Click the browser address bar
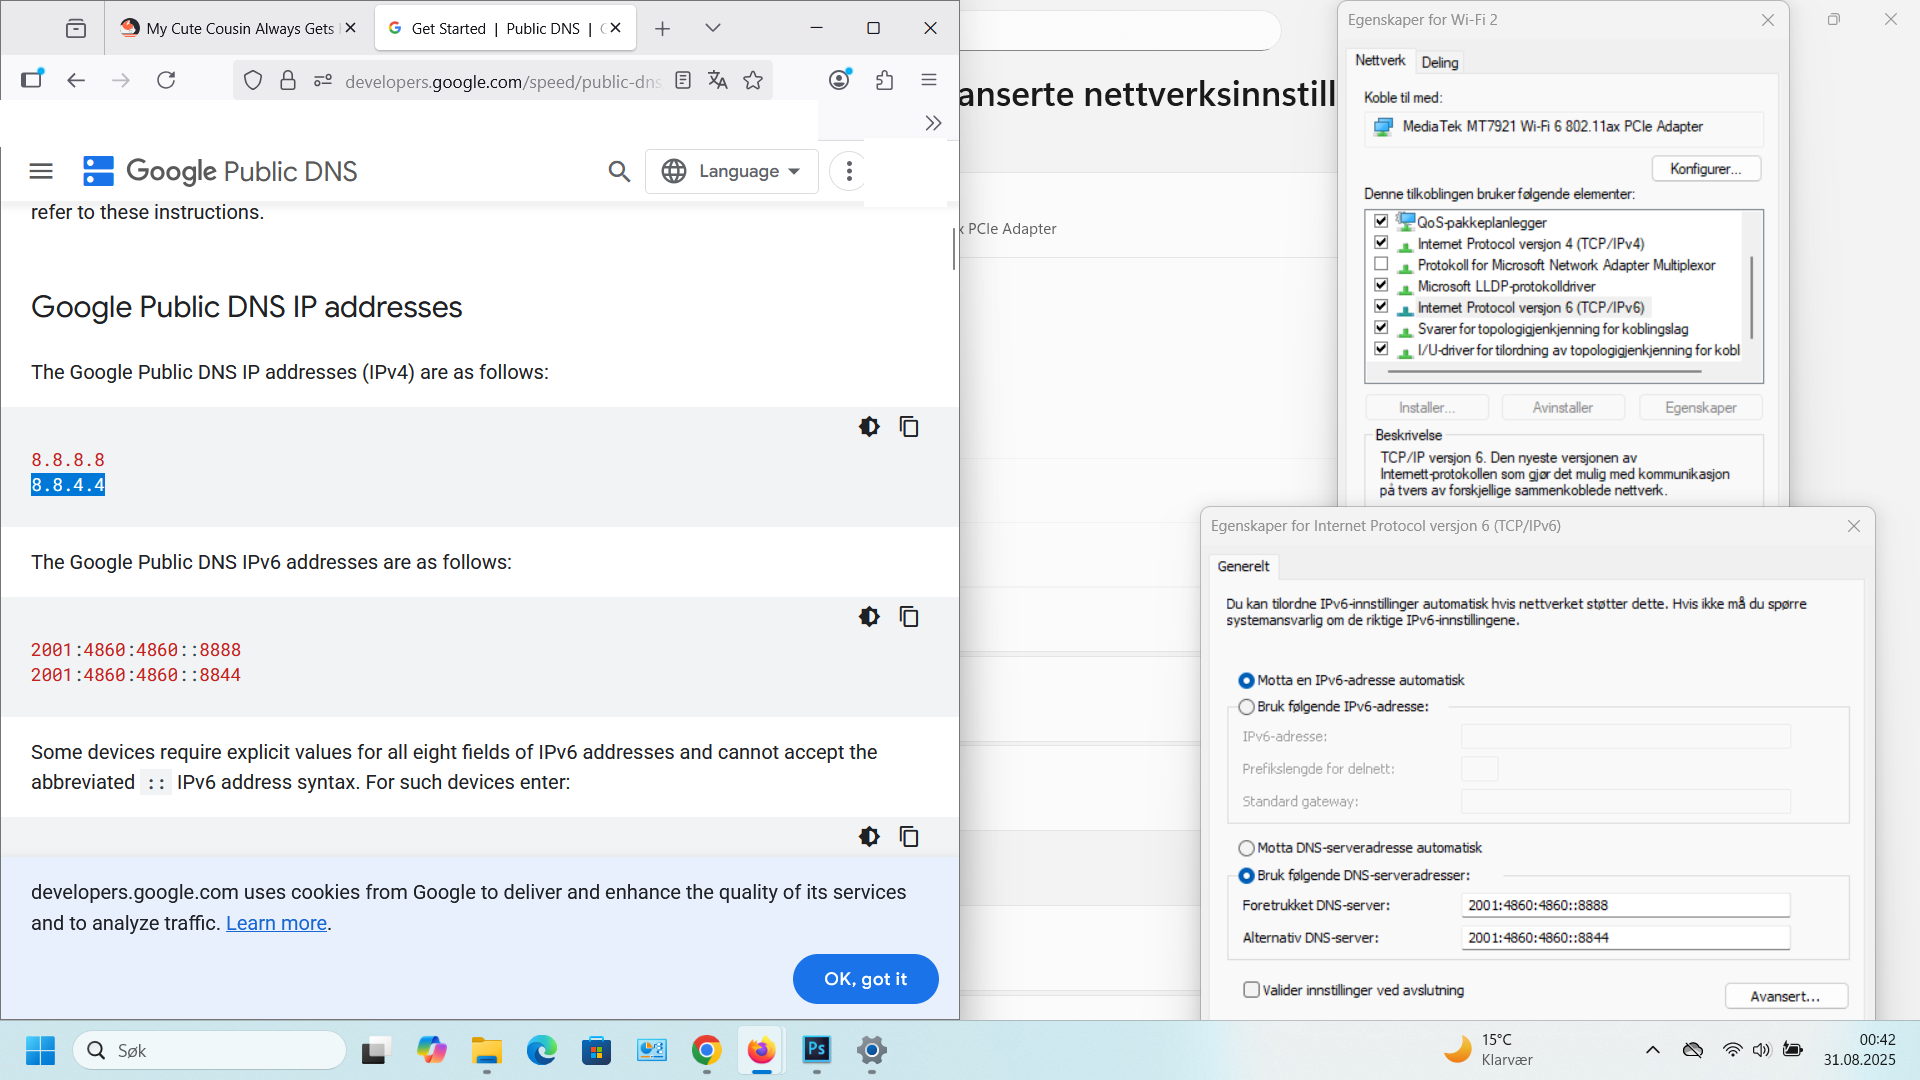Screen dimensions: 1920x1080 [500, 81]
